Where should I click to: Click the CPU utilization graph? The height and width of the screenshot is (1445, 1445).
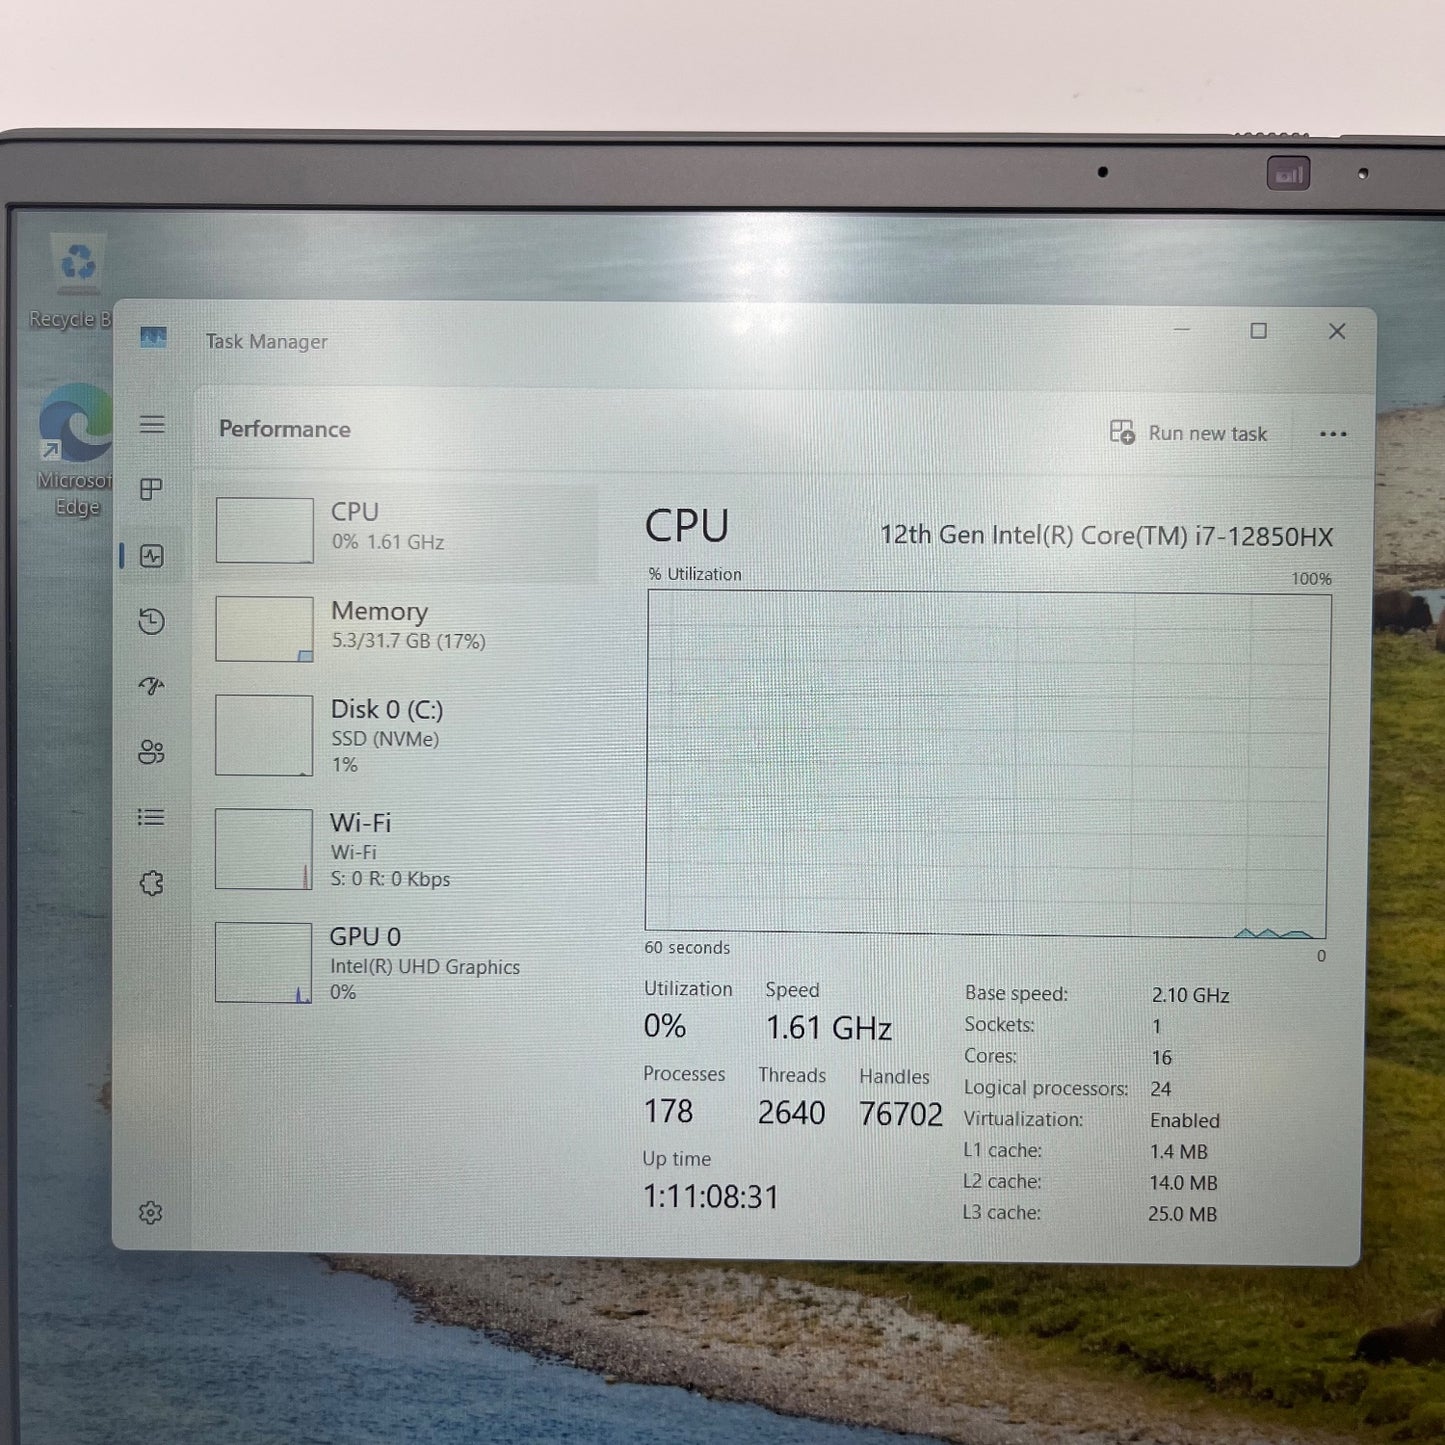987,763
